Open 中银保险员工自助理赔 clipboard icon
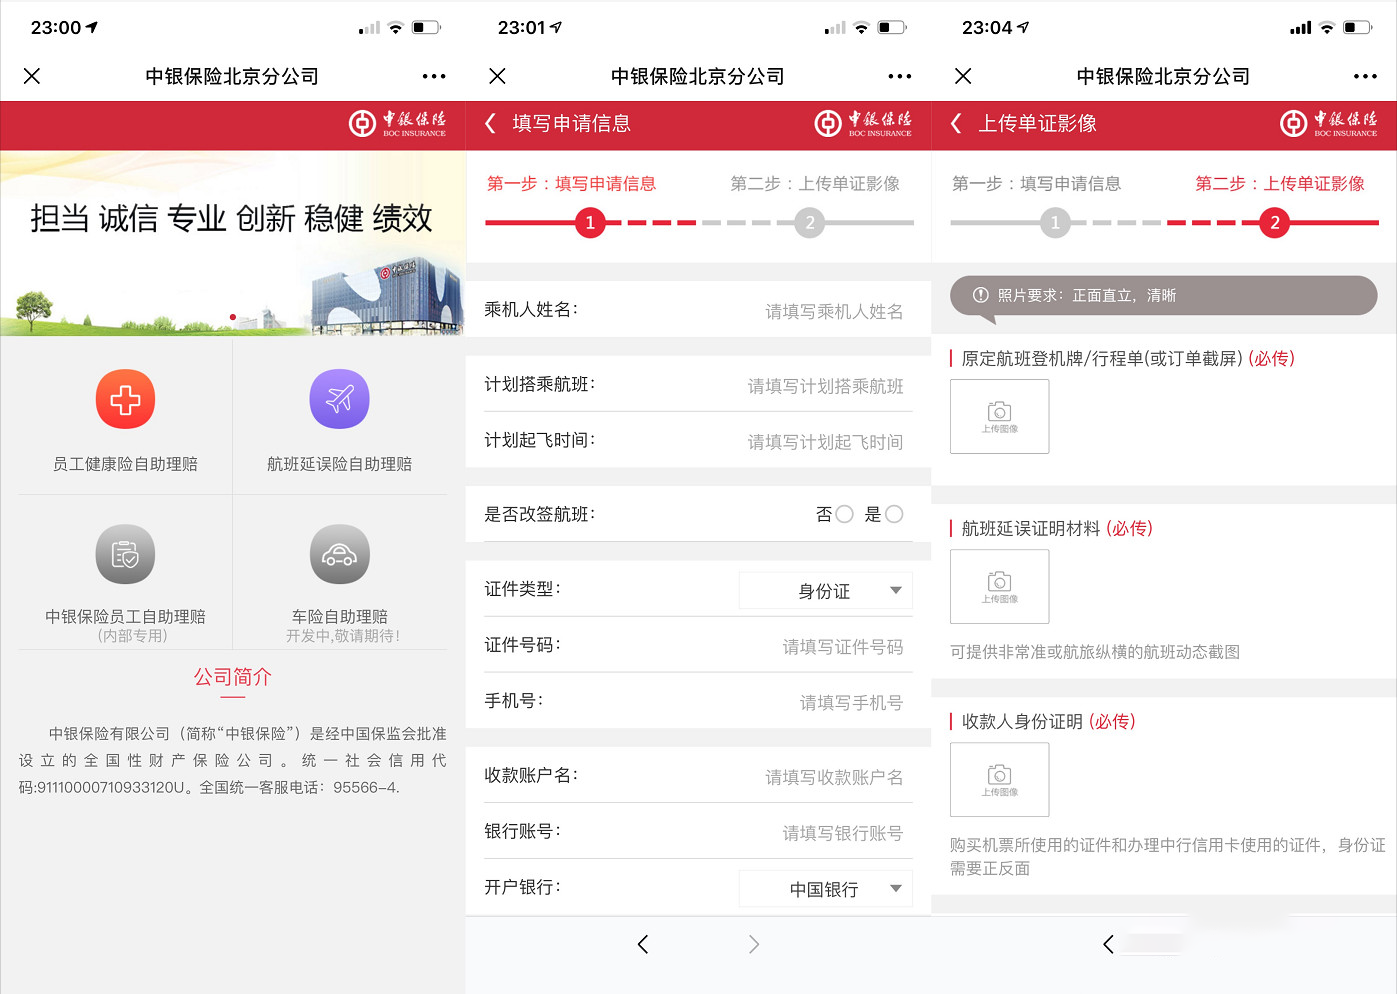 click(125, 554)
